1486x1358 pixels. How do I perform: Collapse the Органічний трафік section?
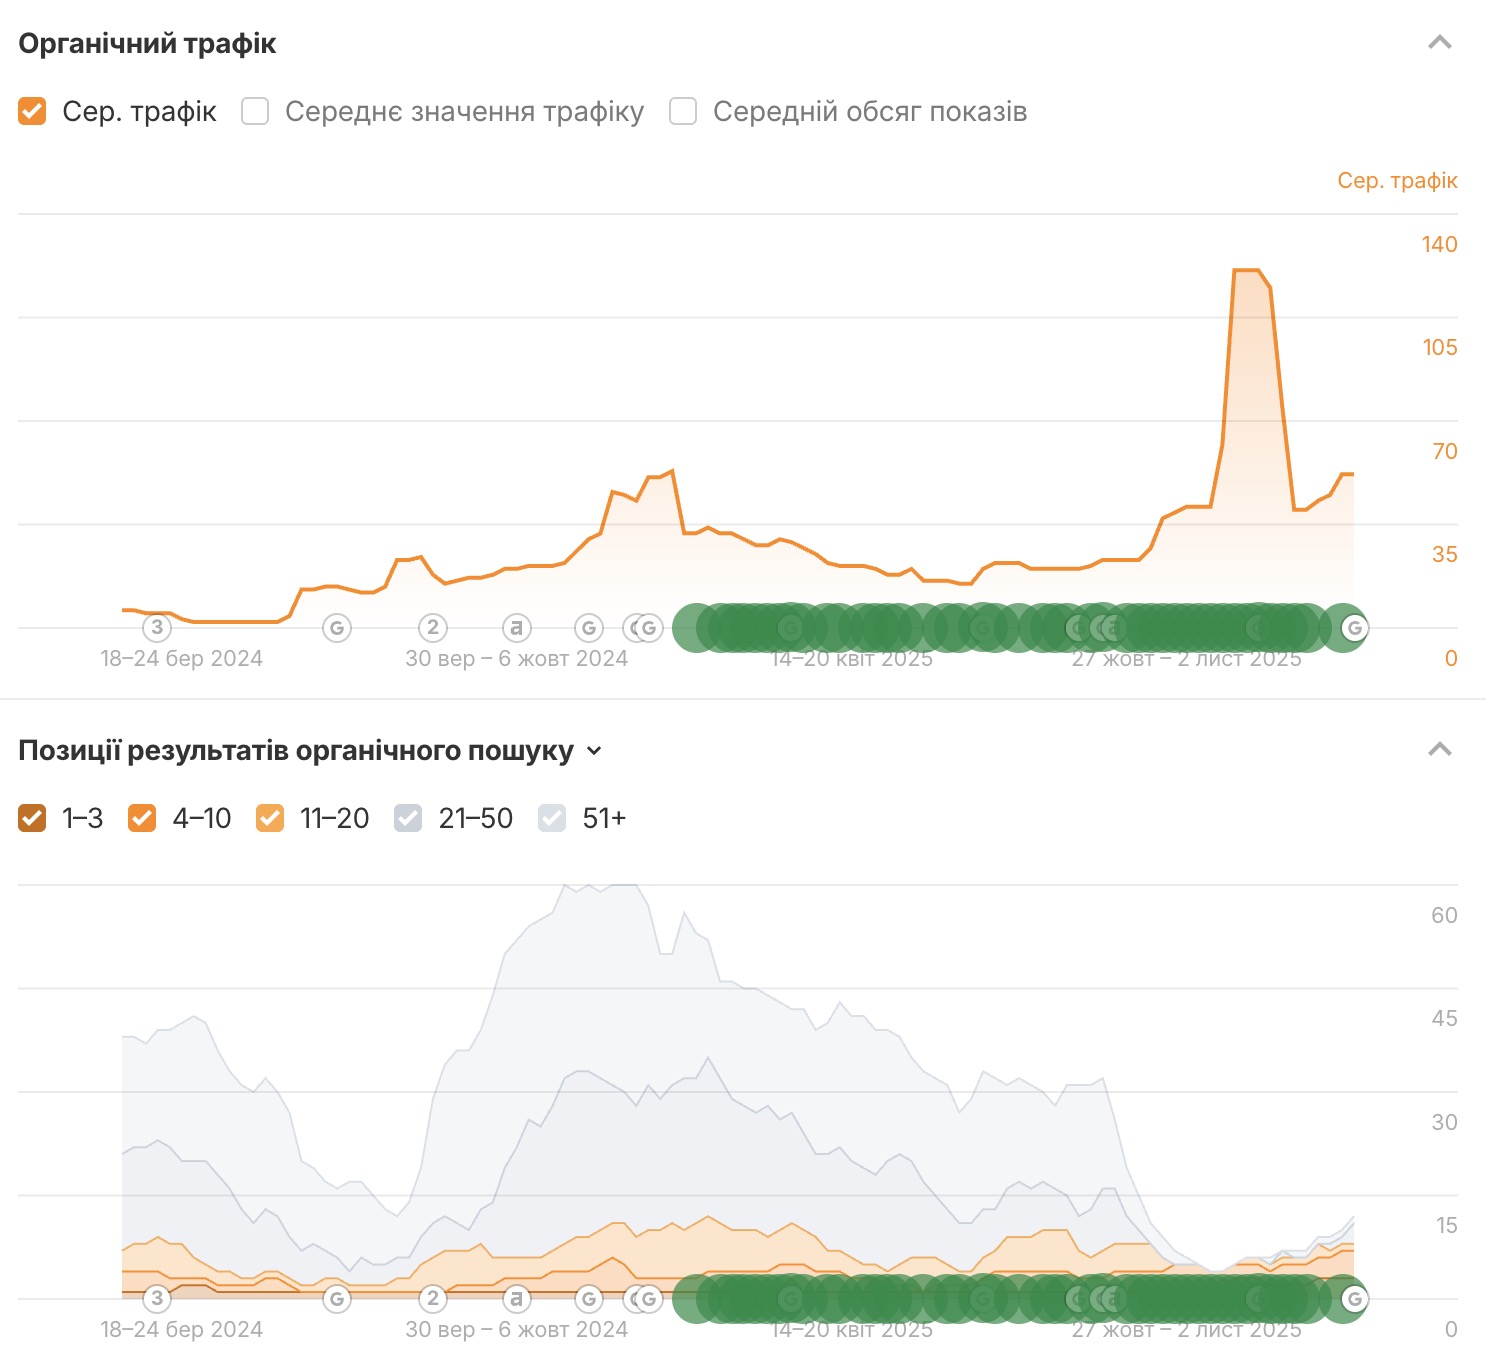coord(1439,43)
